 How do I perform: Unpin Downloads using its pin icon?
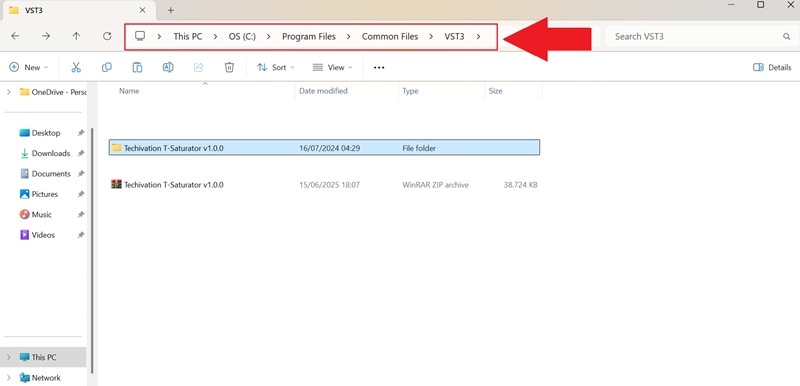click(x=81, y=153)
